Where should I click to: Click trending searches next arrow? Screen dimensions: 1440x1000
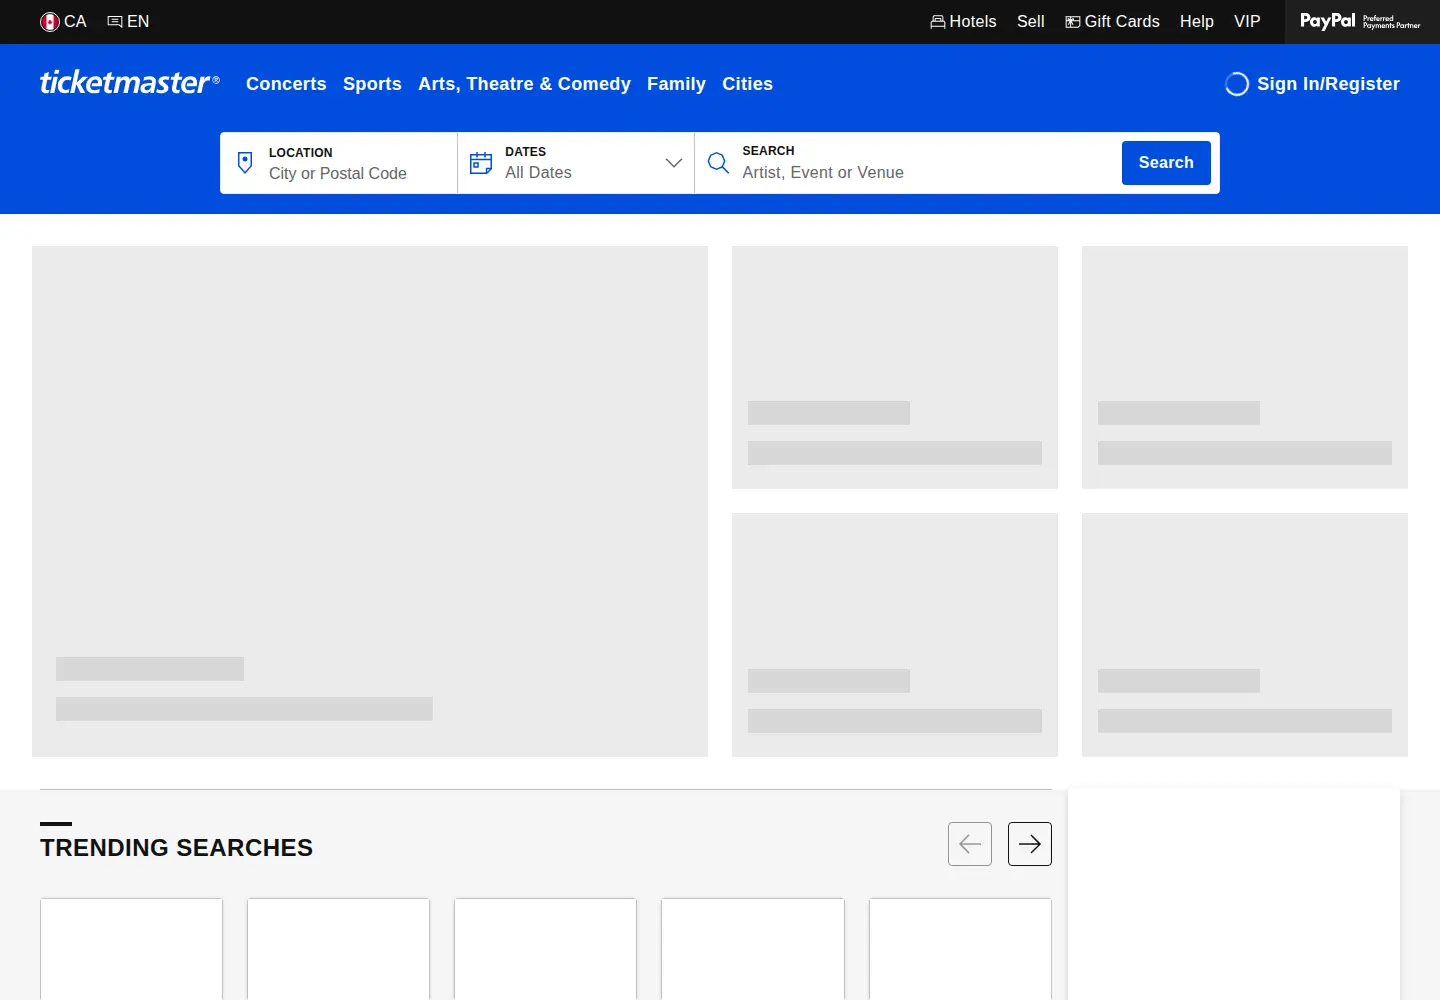coord(1030,844)
